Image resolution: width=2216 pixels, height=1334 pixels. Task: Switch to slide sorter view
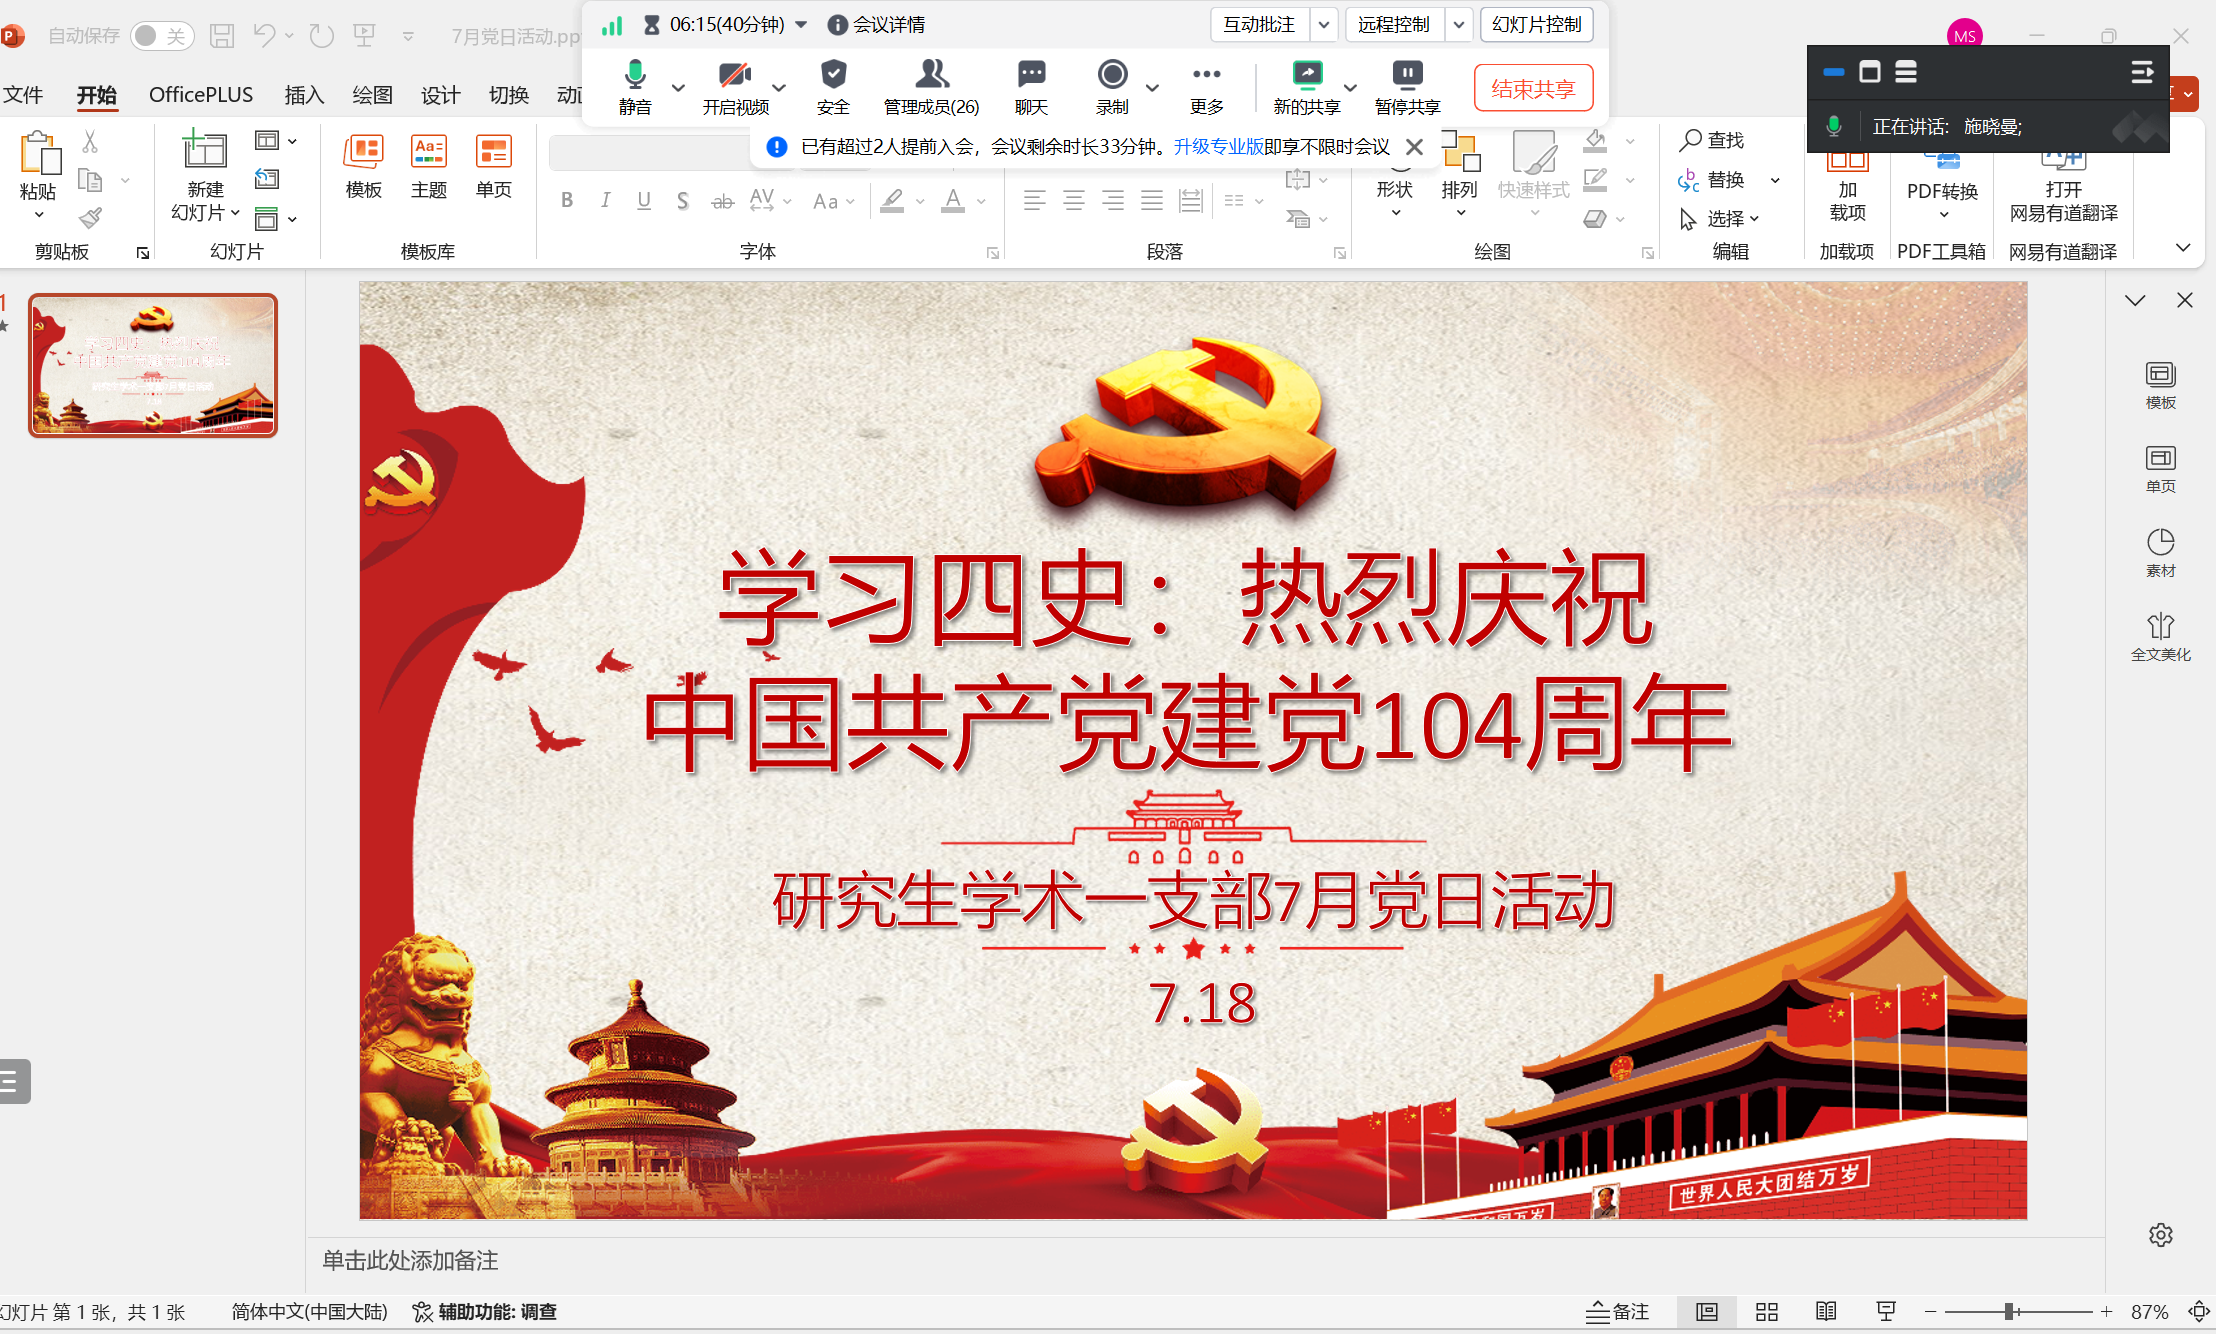(1767, 1311)
